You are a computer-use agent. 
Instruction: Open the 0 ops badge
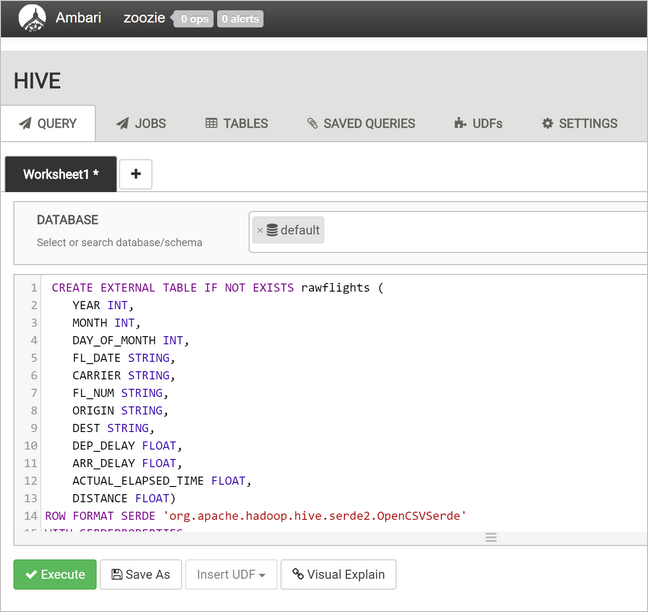click(194, 19)
